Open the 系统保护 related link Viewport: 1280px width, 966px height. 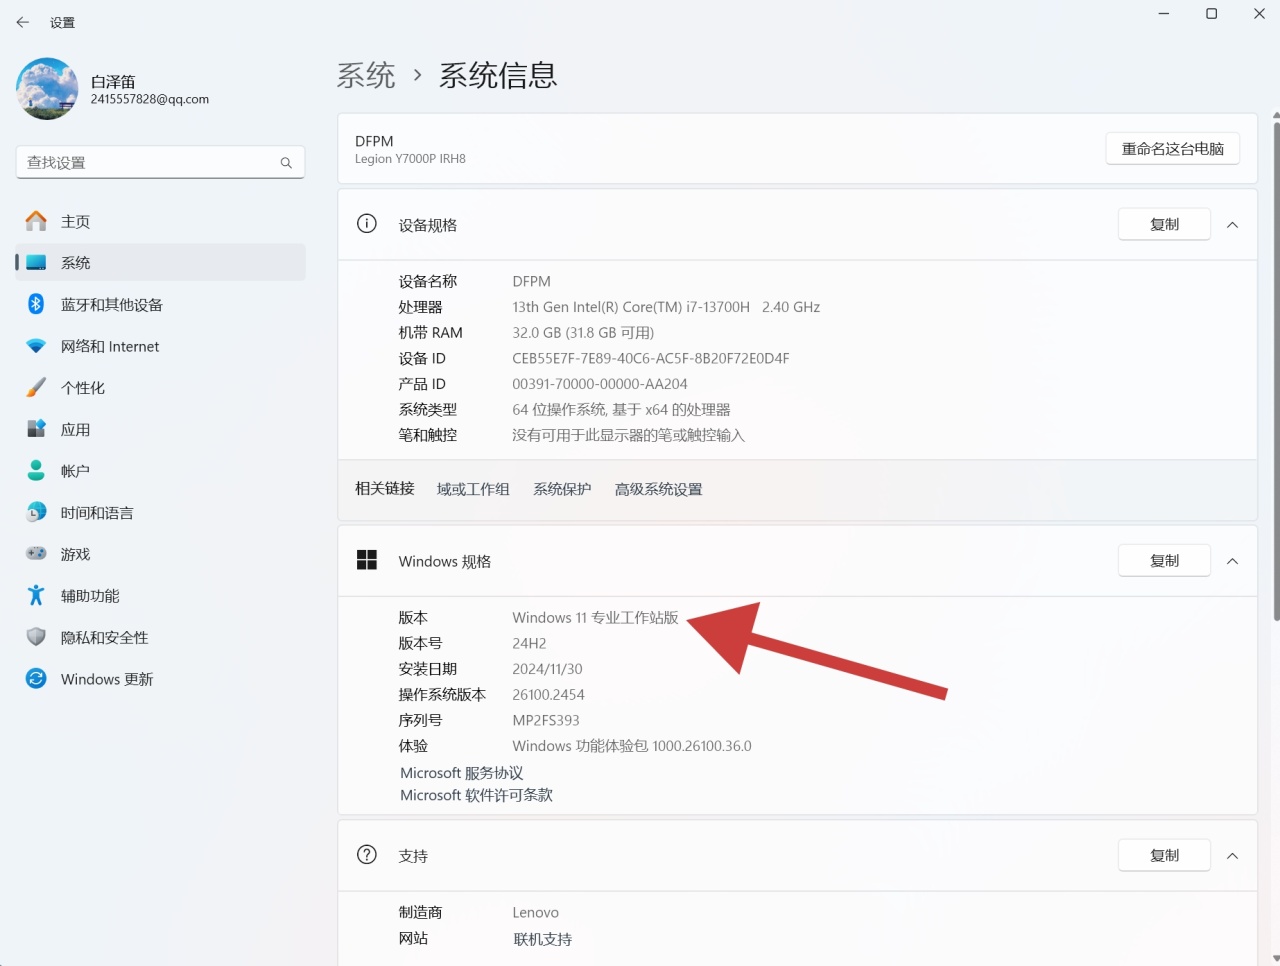562,489
